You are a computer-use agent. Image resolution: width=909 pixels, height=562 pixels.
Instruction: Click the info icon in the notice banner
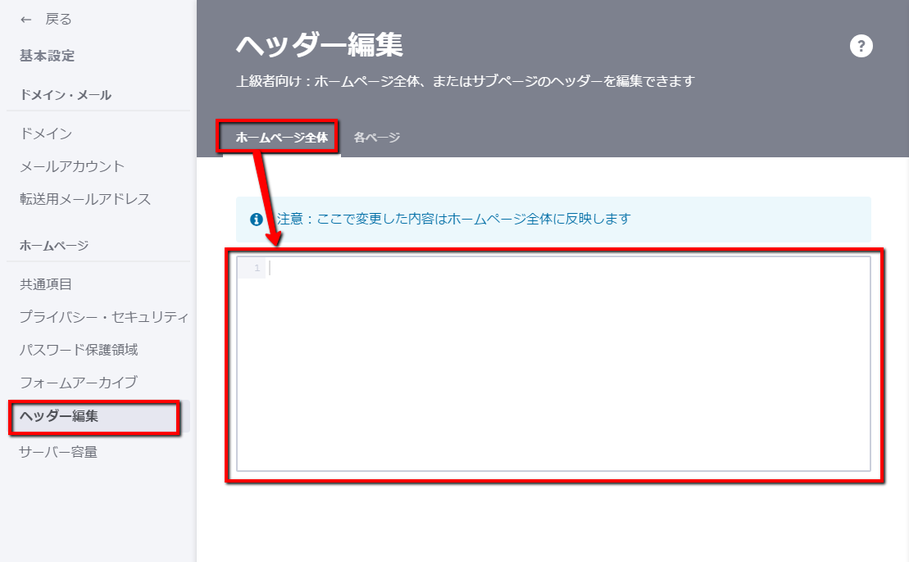[x=256, y=219]
